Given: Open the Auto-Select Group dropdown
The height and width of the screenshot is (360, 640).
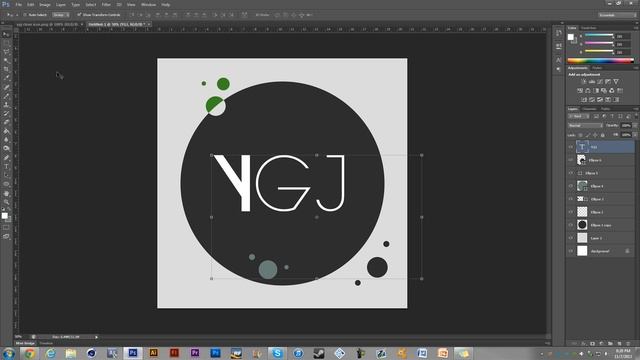Looking at the screenshot, I should [60, 15].
